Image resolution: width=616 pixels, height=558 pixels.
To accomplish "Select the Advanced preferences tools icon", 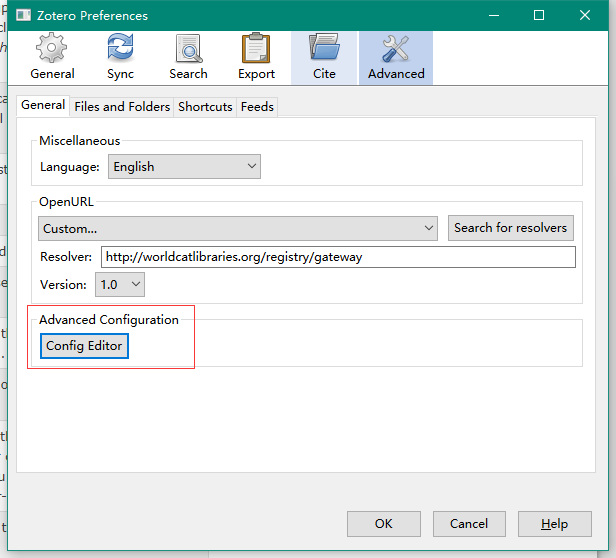I will (396, 48).
